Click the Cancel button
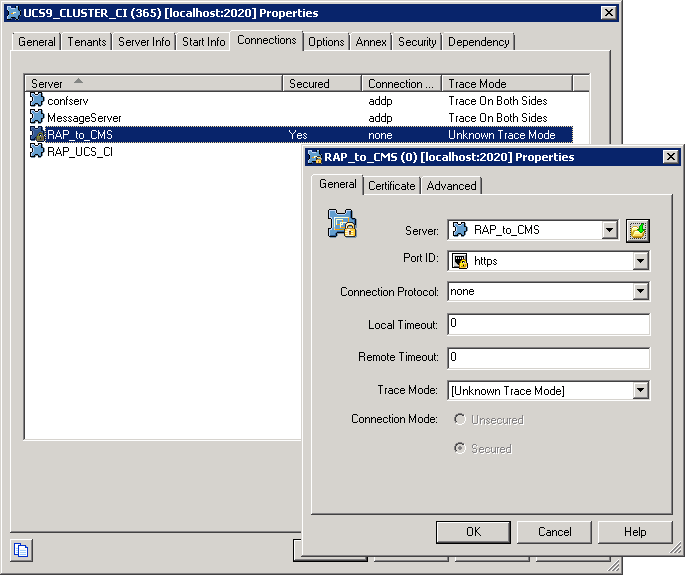 click(554, 532)
